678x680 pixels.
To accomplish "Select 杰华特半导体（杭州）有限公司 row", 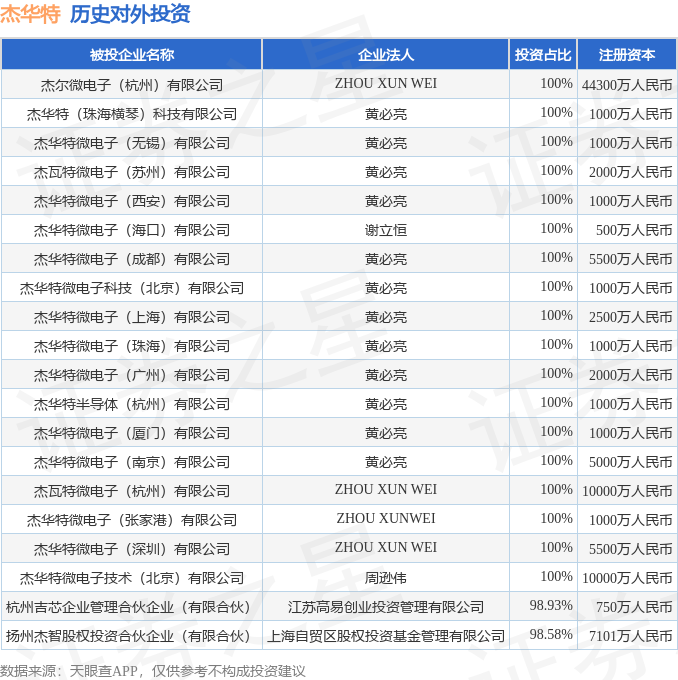I will (339, 404).
